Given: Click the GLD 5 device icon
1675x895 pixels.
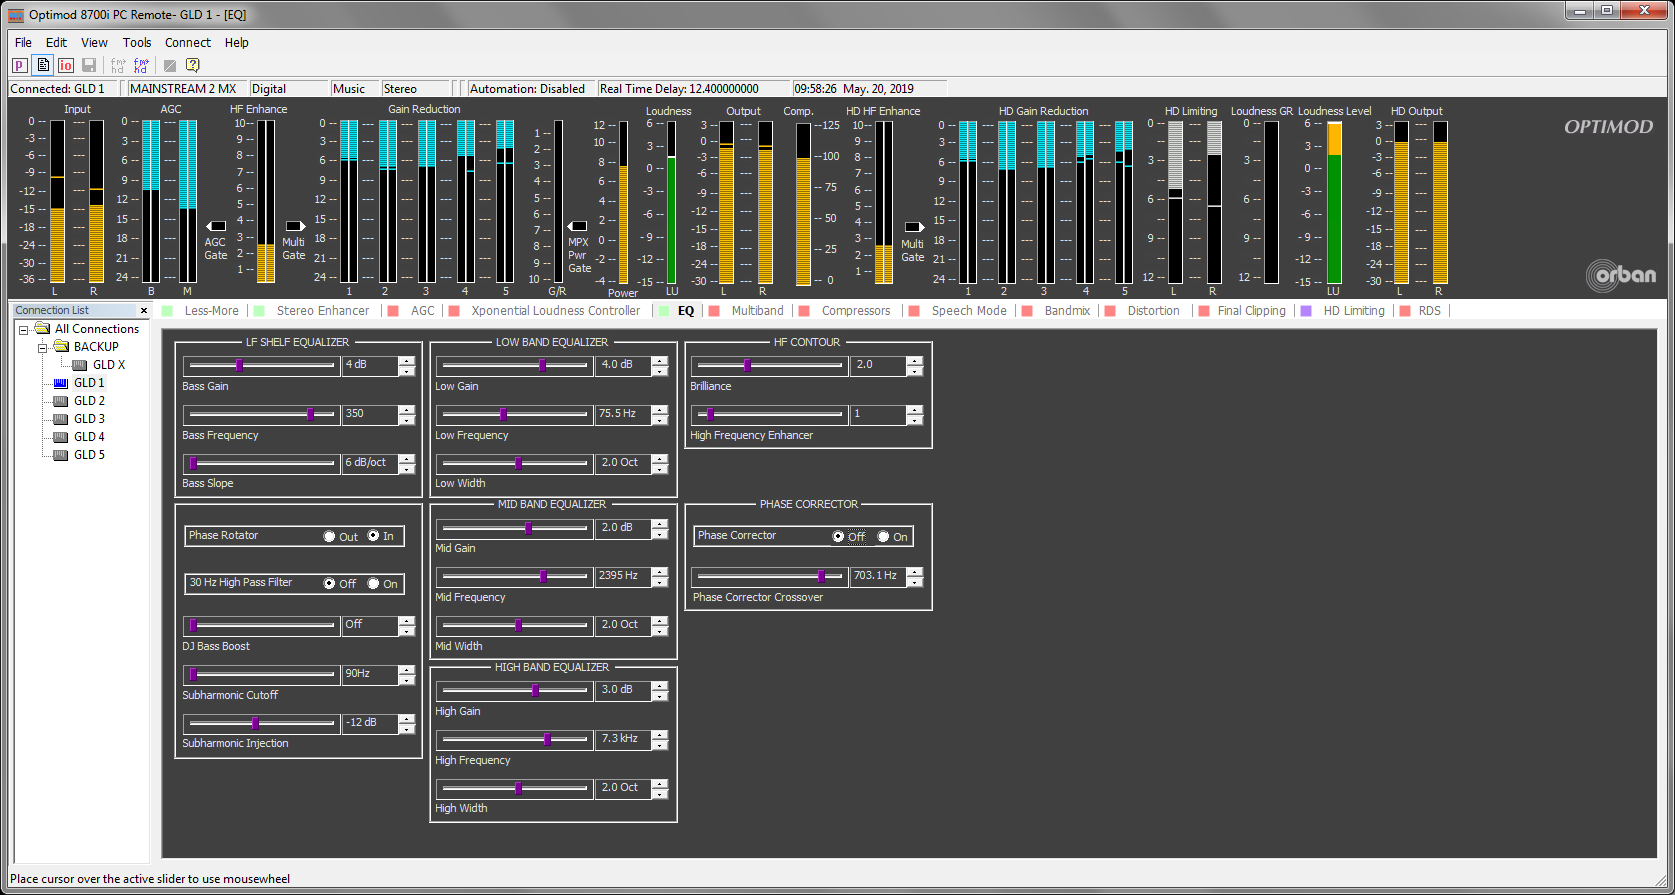Looking at the screenshot, I should (x=61, y=455).
